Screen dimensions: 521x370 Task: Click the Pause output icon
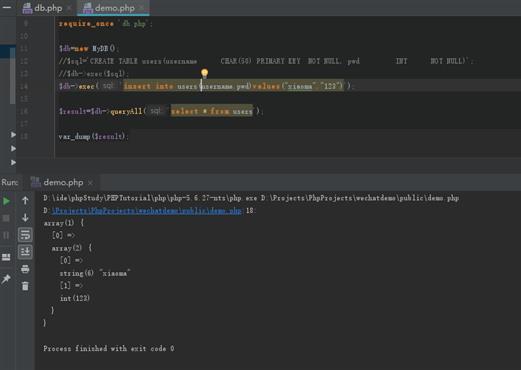coord(6,235)
